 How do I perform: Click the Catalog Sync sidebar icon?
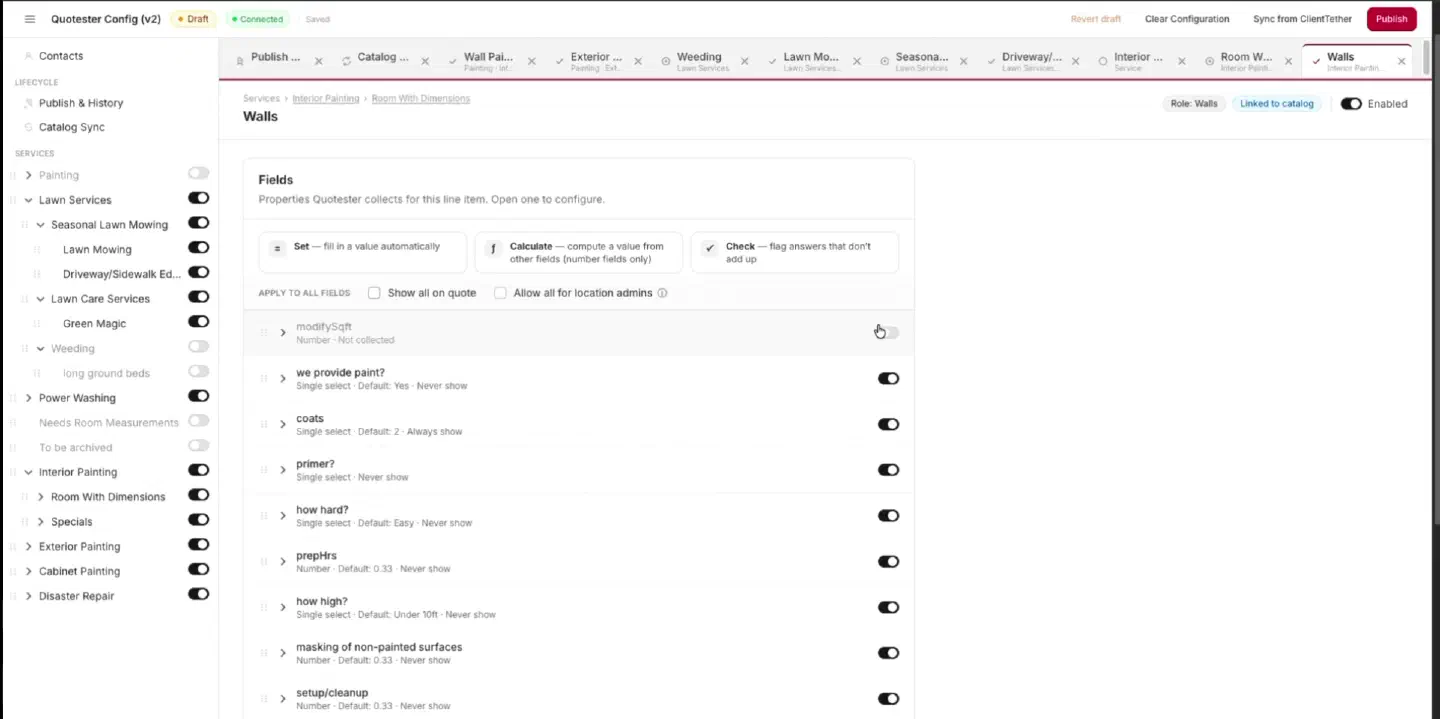[28, 127]
